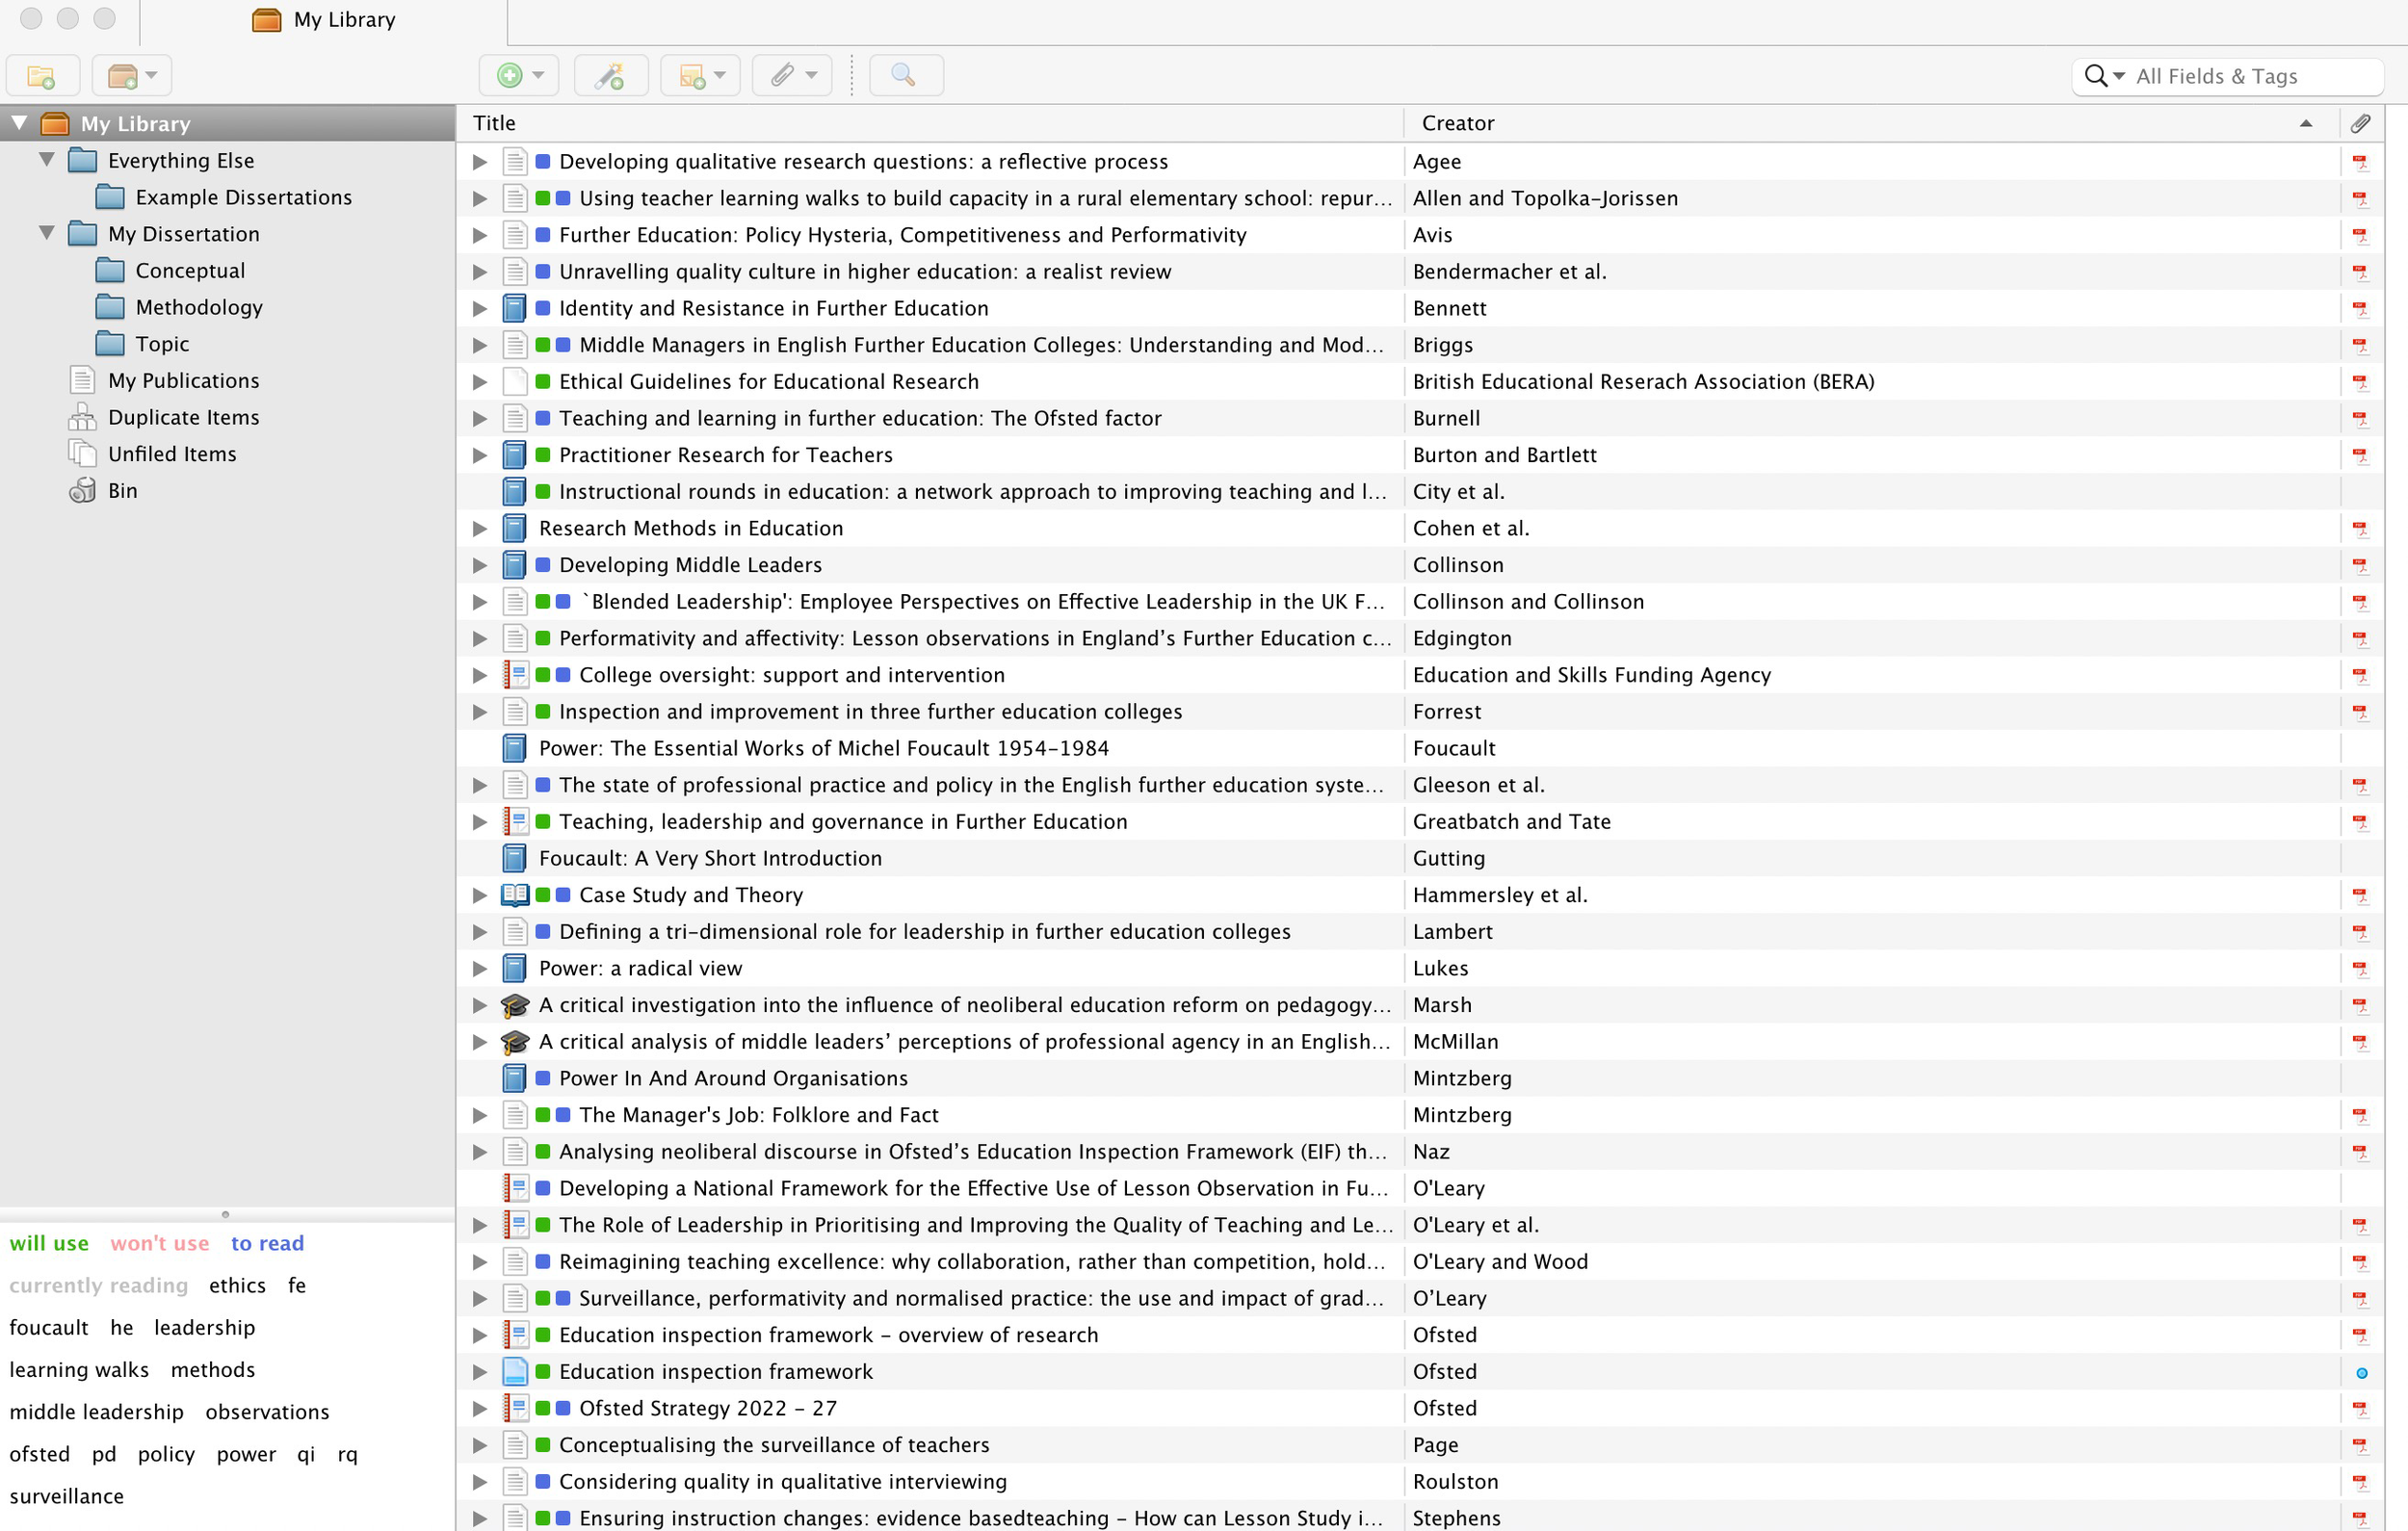Open the Add Attachment paperclip dropdown
This screenshot has width=2408, height=1531.
point(793,76)
